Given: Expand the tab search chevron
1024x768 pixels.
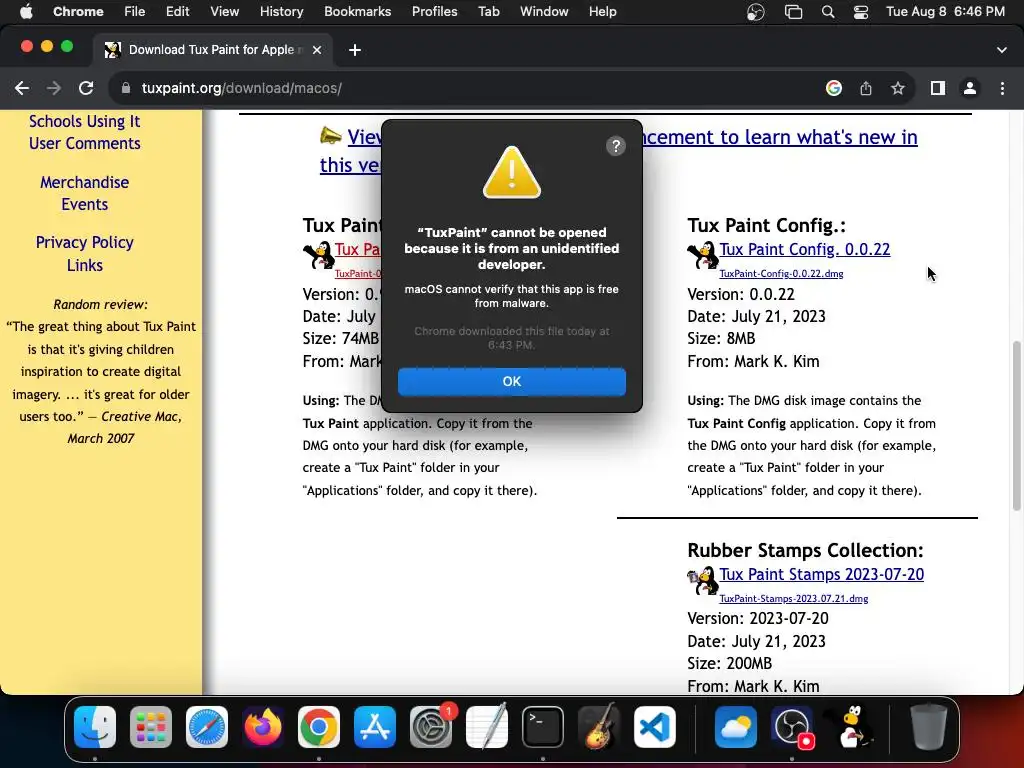Looking at the screenshot, I should [1002, 50].
